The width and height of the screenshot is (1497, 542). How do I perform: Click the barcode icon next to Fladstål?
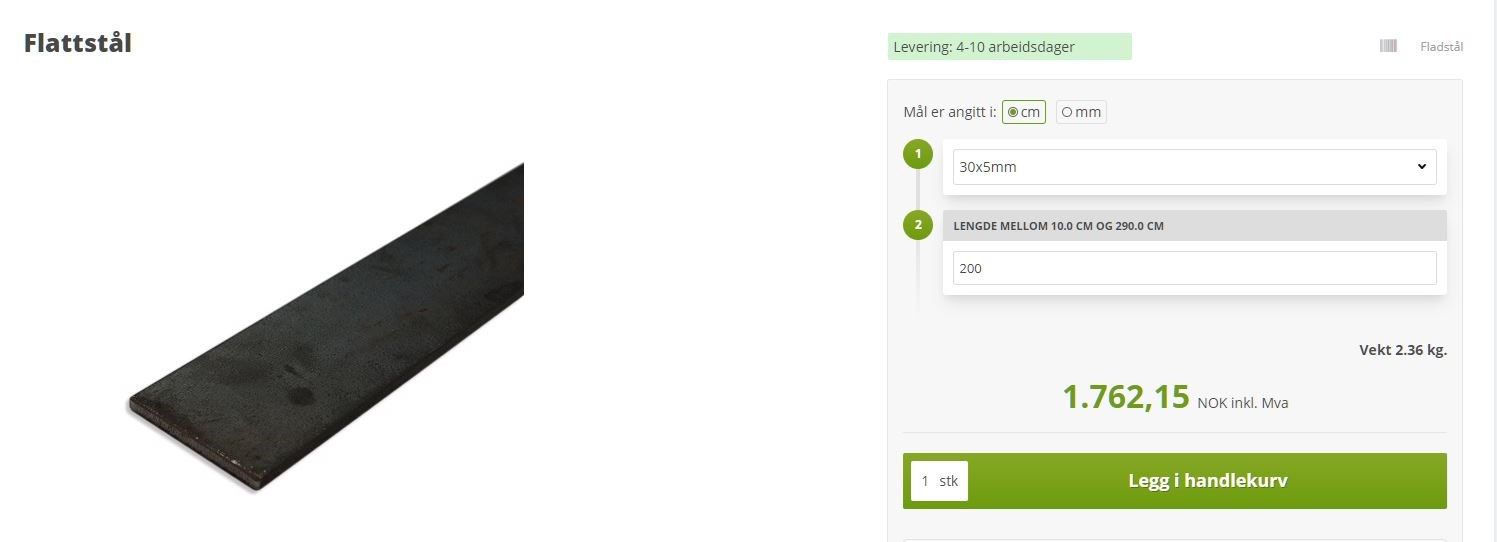[1388, 46]
